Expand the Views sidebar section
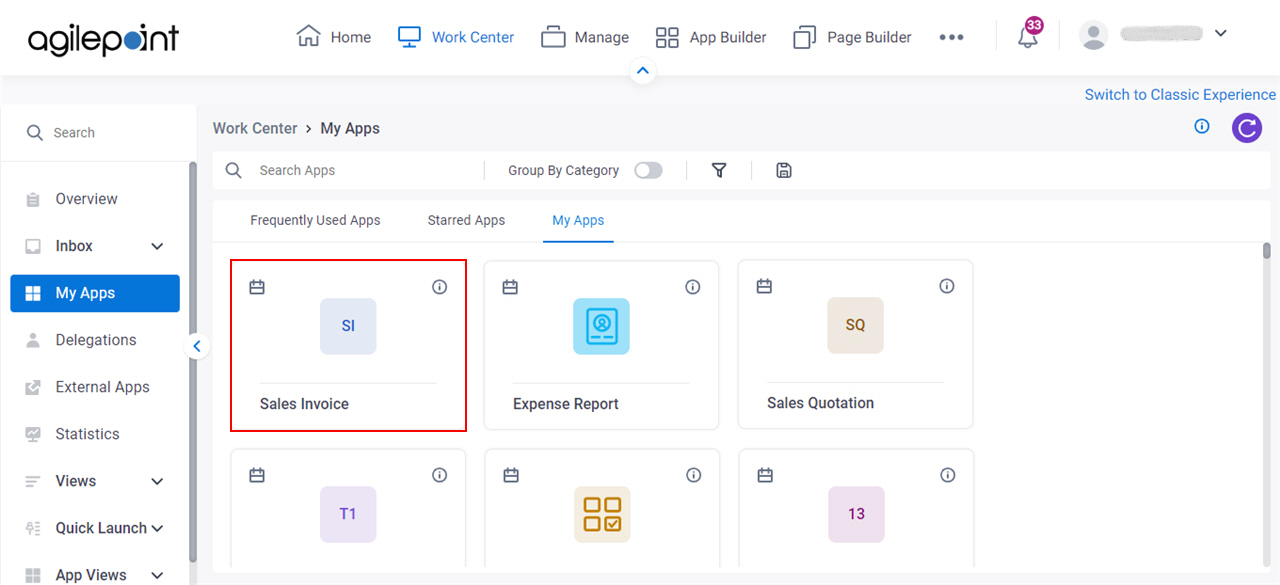Image resolution: width=1280 pixels, height=585 pixels. tap(157, 481)
